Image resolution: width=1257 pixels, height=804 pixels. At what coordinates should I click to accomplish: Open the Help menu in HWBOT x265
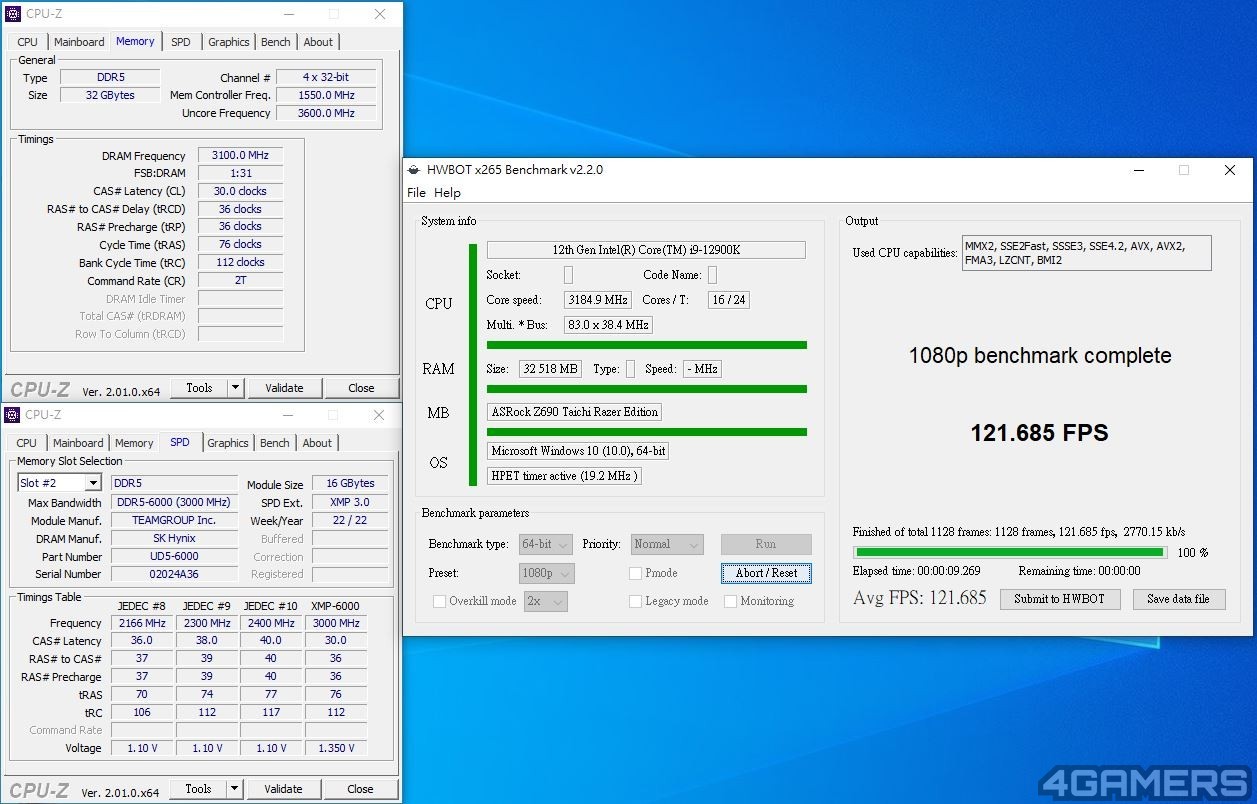(x=447, y=193)
